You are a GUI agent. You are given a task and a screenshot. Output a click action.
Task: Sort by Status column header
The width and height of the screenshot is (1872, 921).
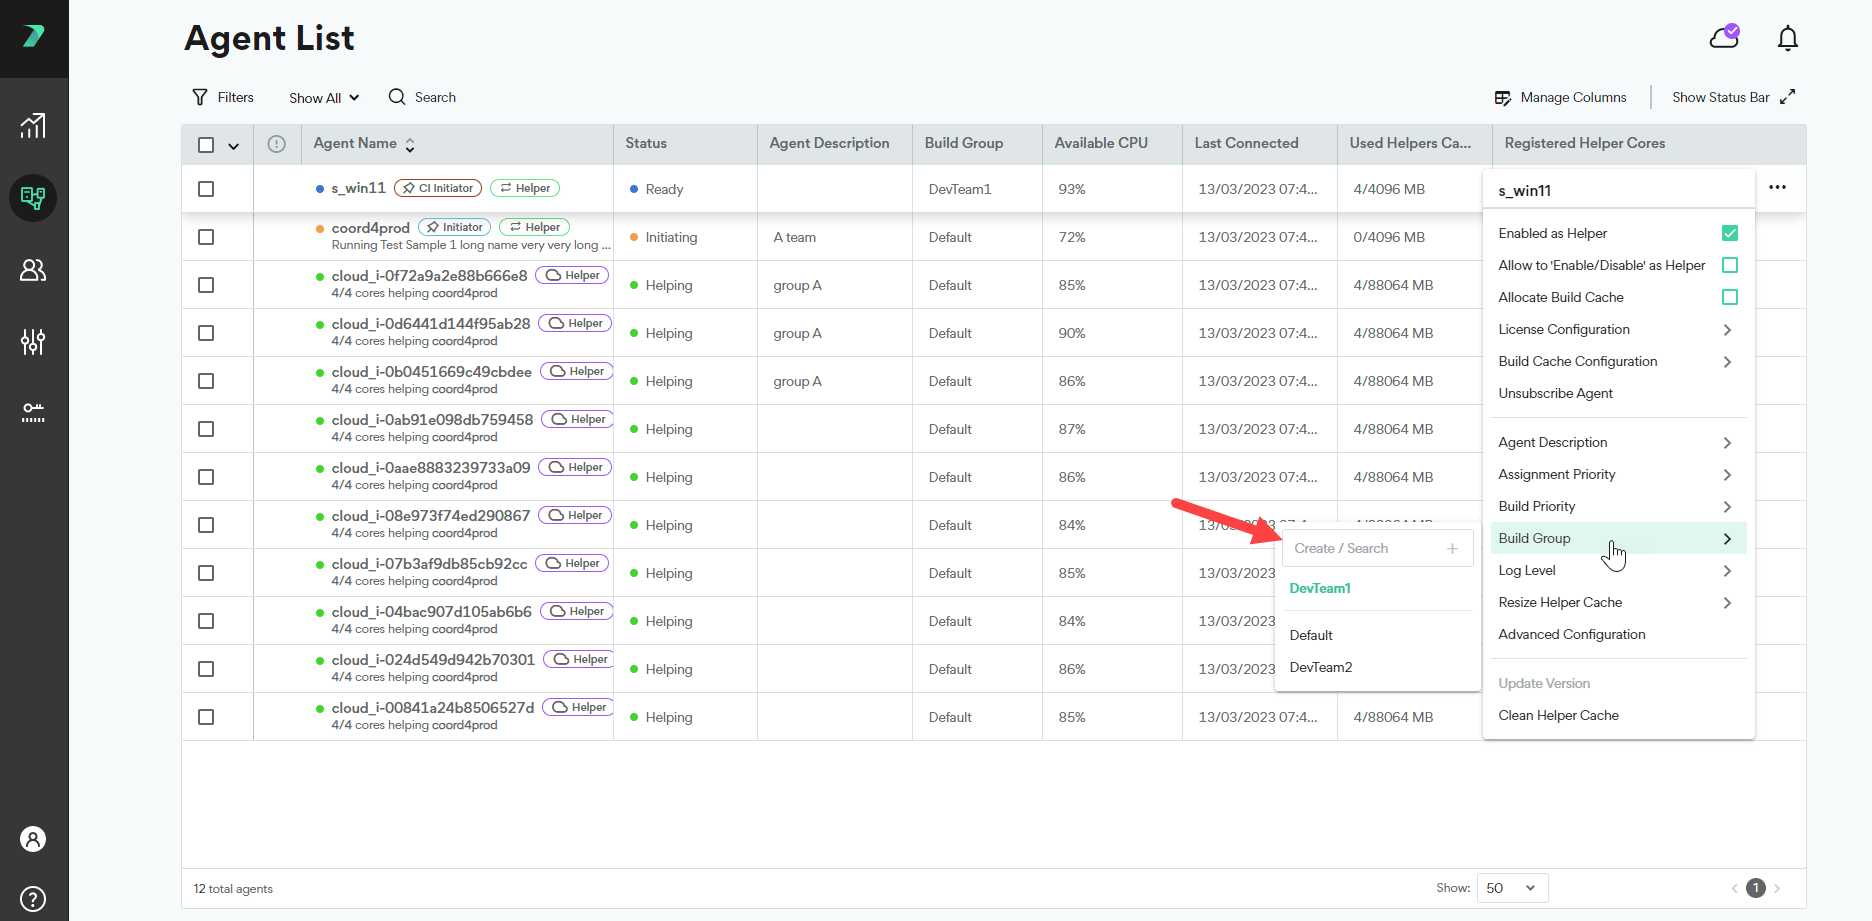(646, 143)
